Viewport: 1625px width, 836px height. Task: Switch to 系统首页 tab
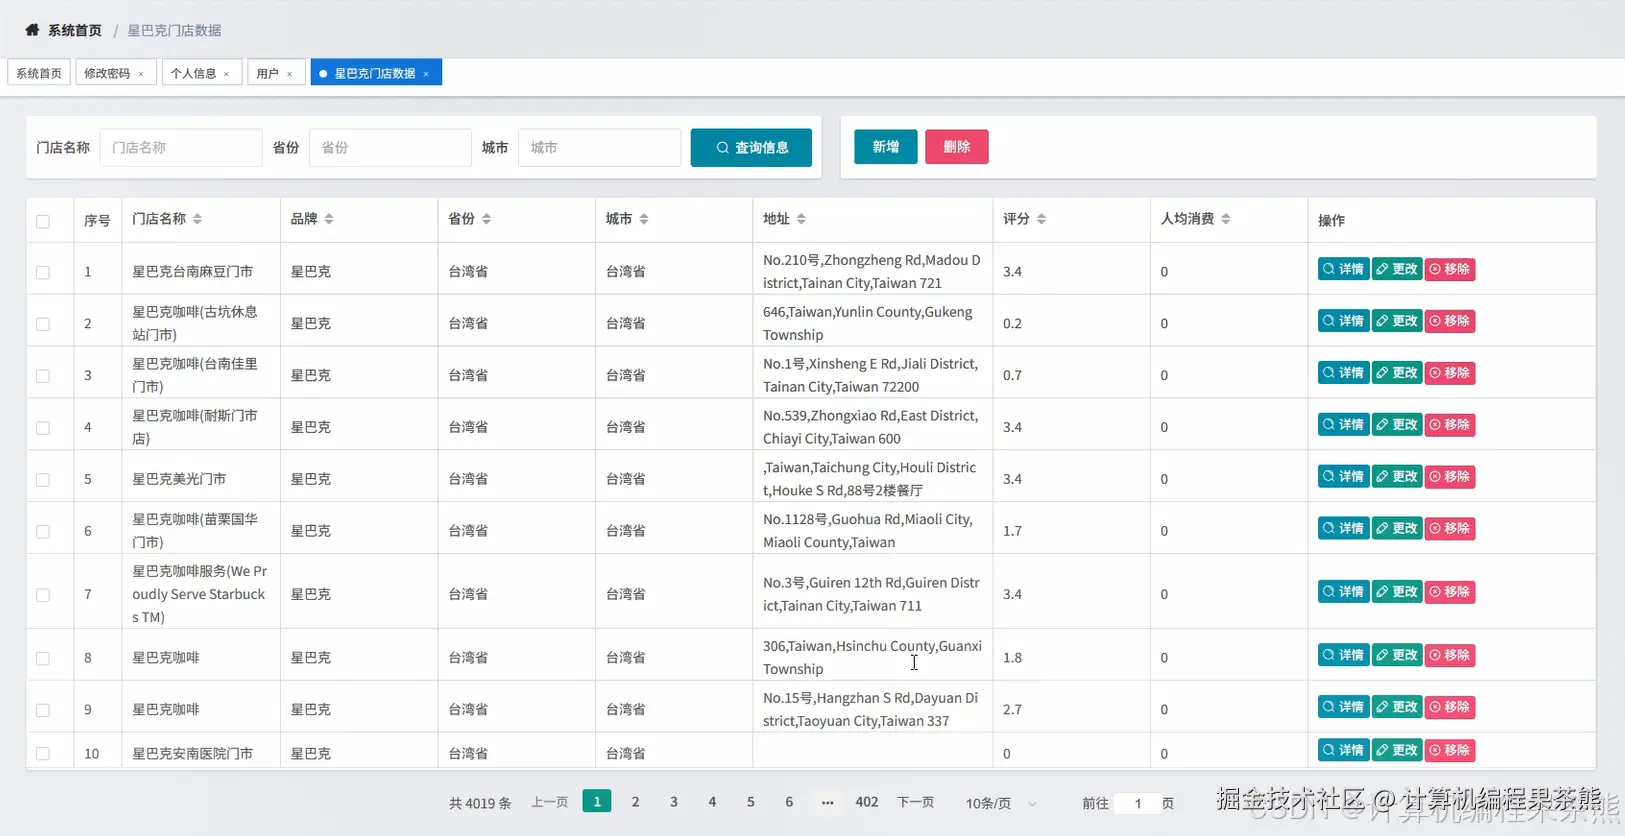39,73
